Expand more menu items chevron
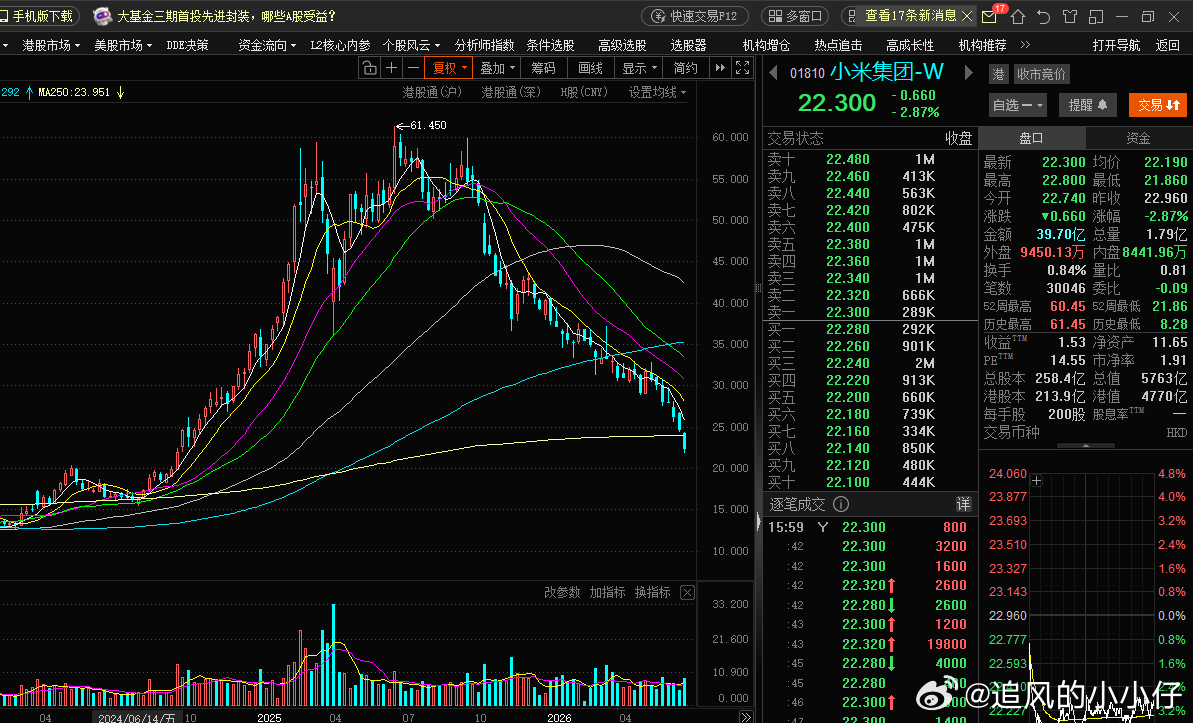 [1025, 45]
